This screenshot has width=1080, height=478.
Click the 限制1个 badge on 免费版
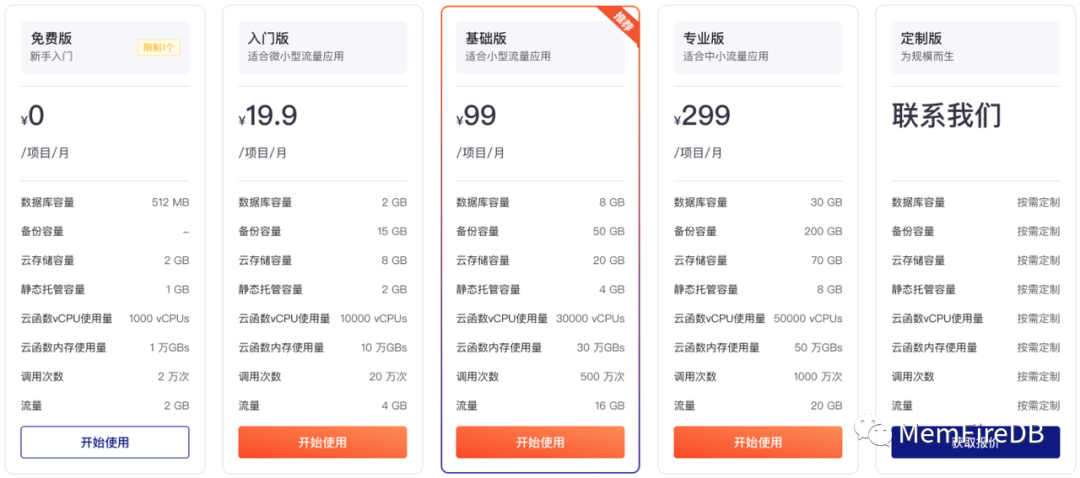coord(158,48)
